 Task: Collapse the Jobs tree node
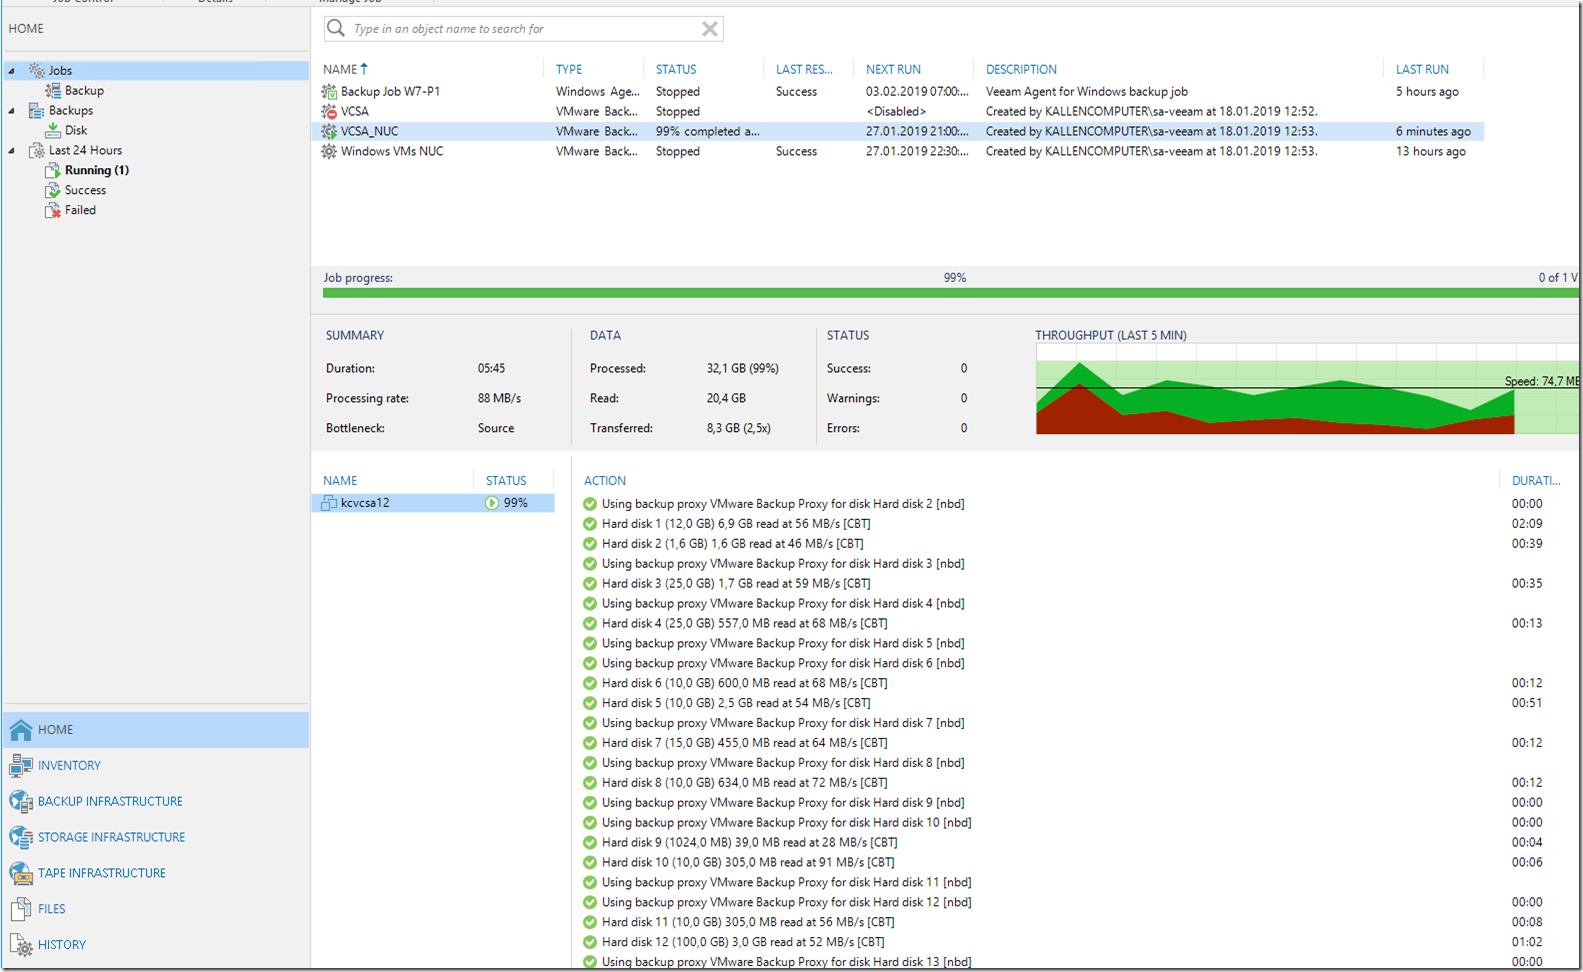pyautogui.click(x=12, y=71)
